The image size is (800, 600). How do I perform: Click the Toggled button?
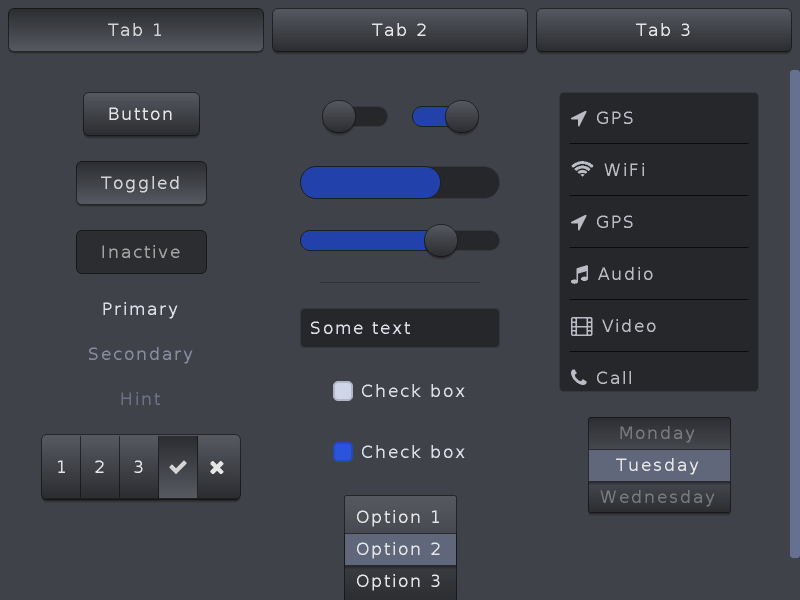141,183
